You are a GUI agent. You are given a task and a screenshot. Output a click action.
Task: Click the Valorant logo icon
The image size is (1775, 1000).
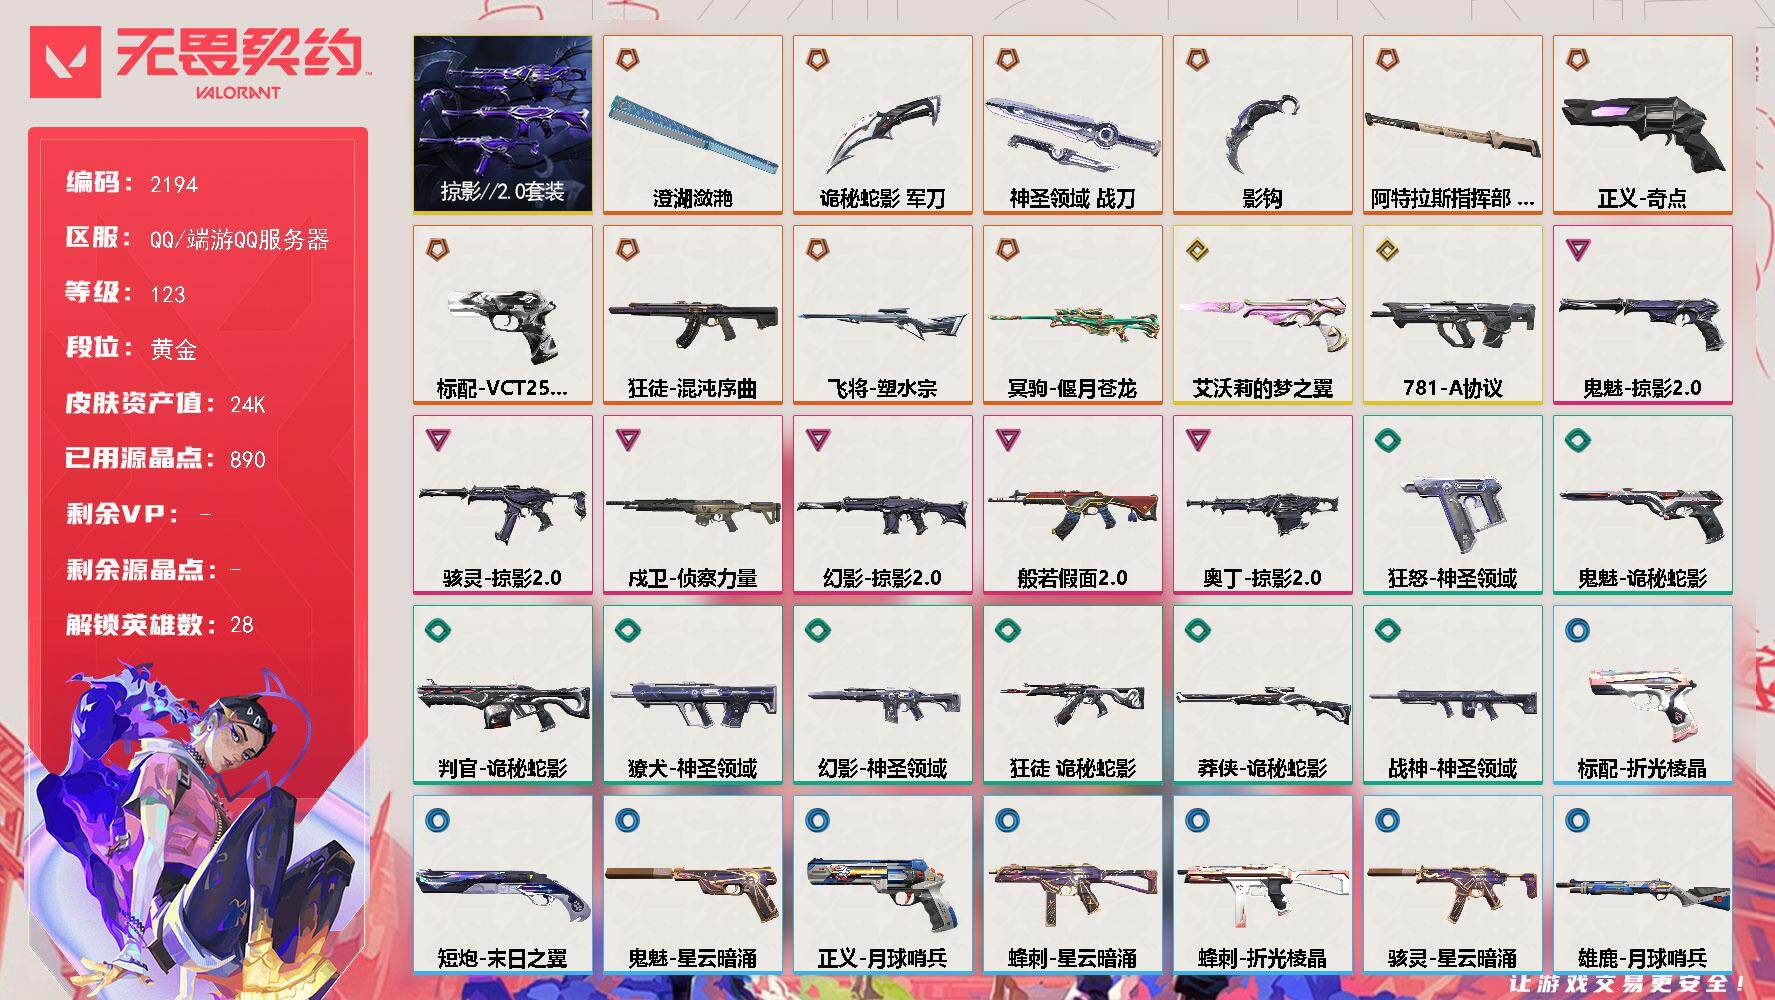click(x=65, y=62)
